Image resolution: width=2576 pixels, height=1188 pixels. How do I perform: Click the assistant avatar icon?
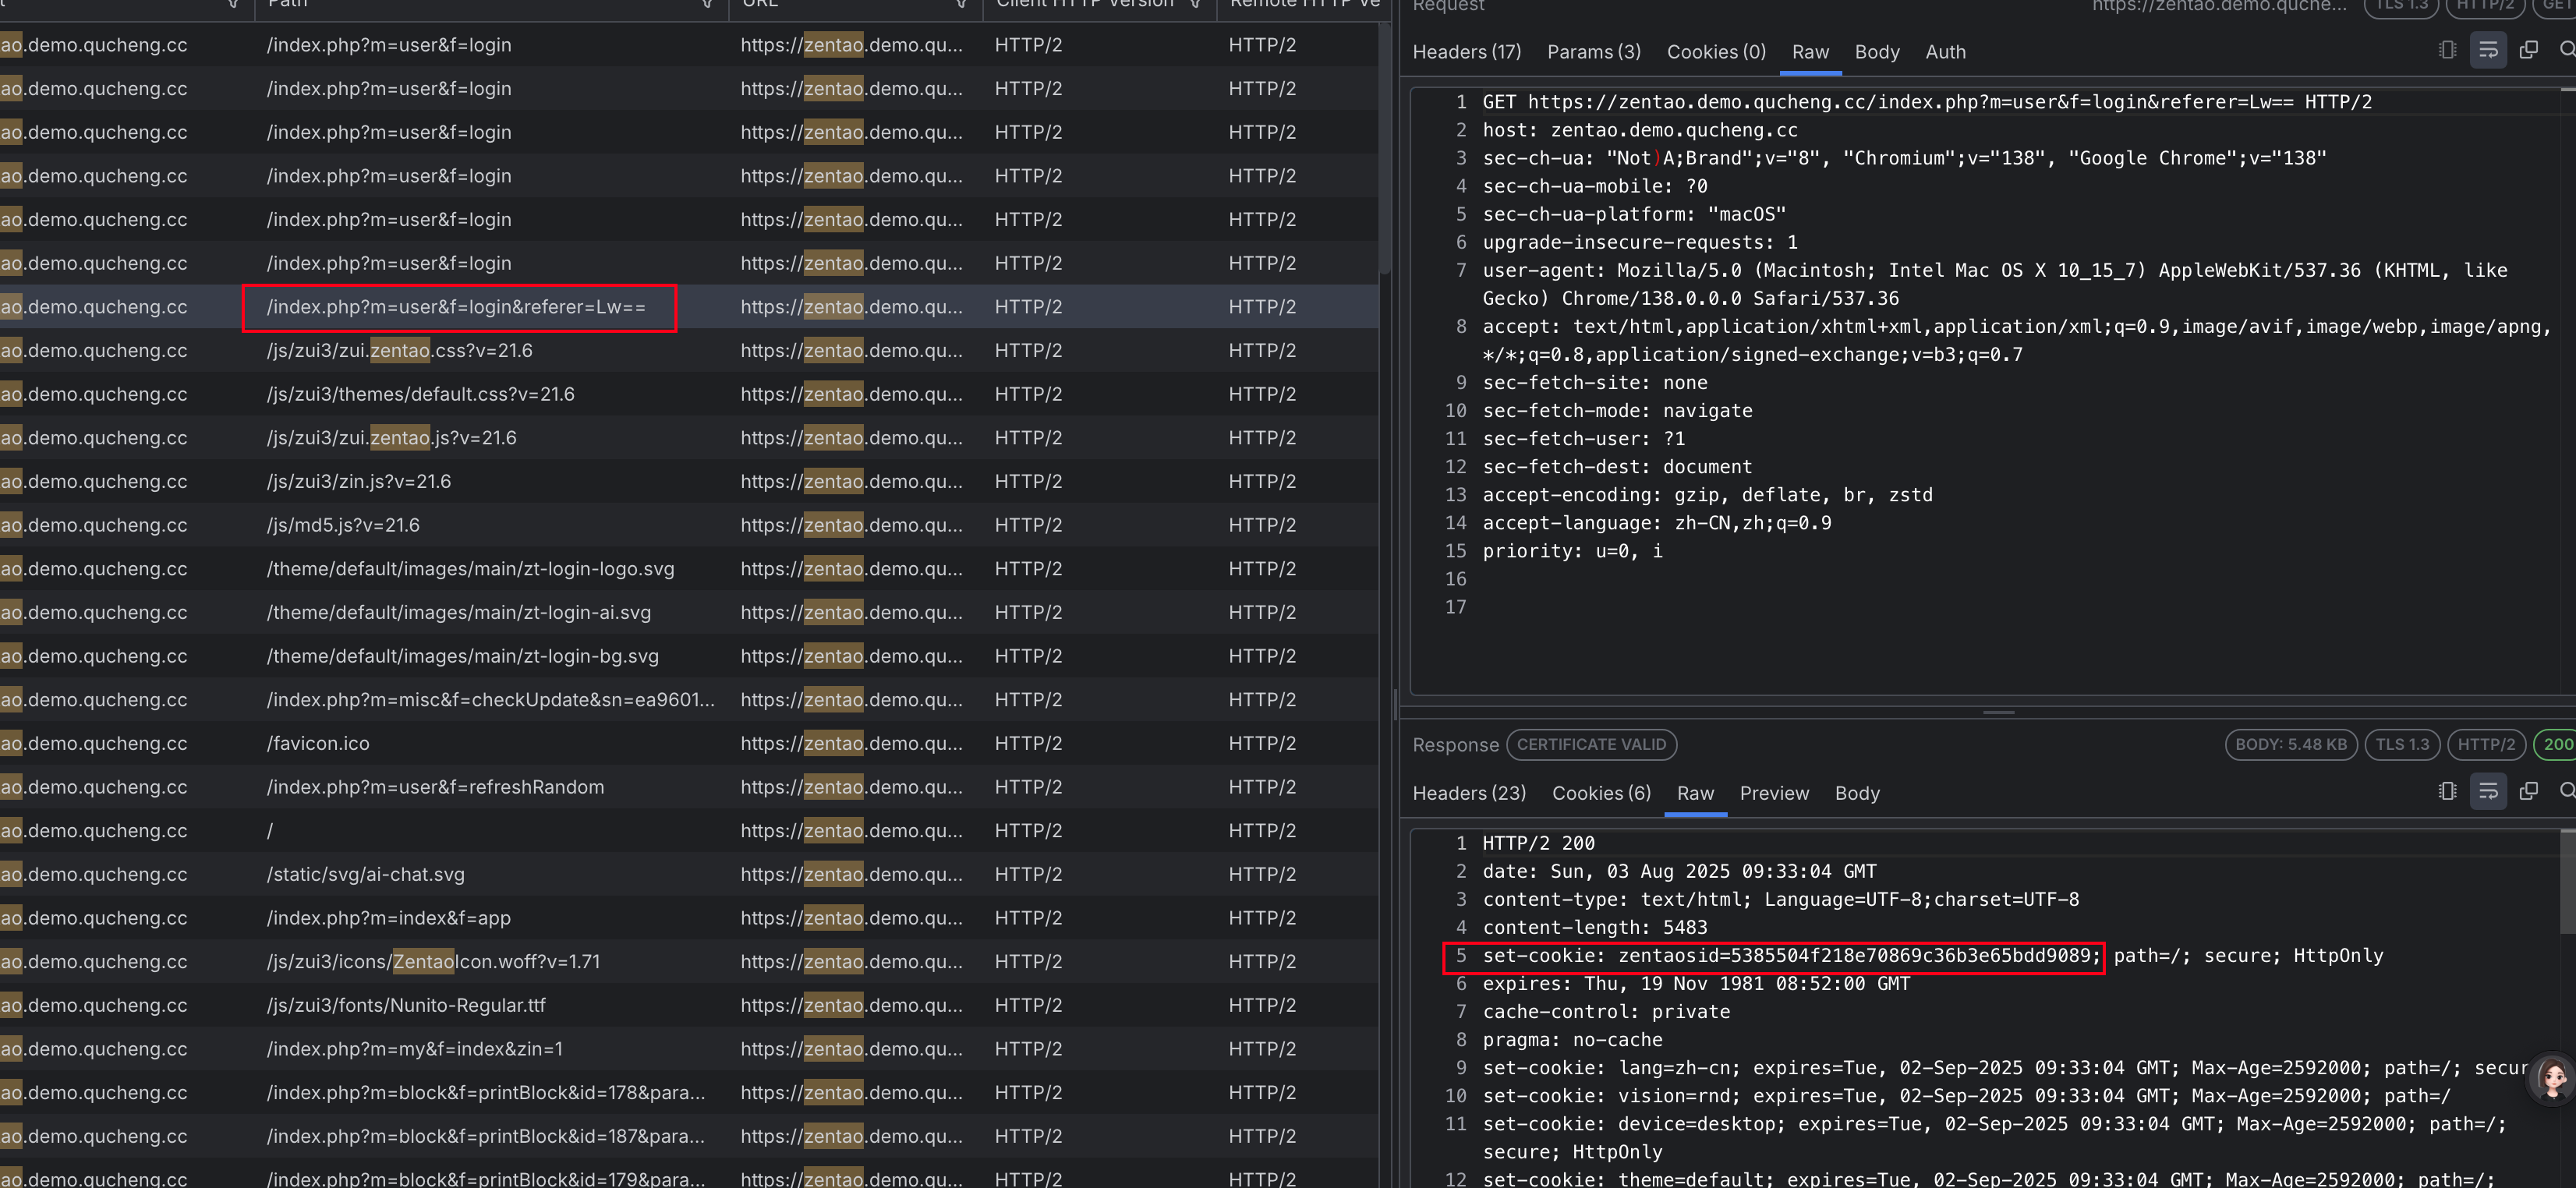[2551, 1078]
